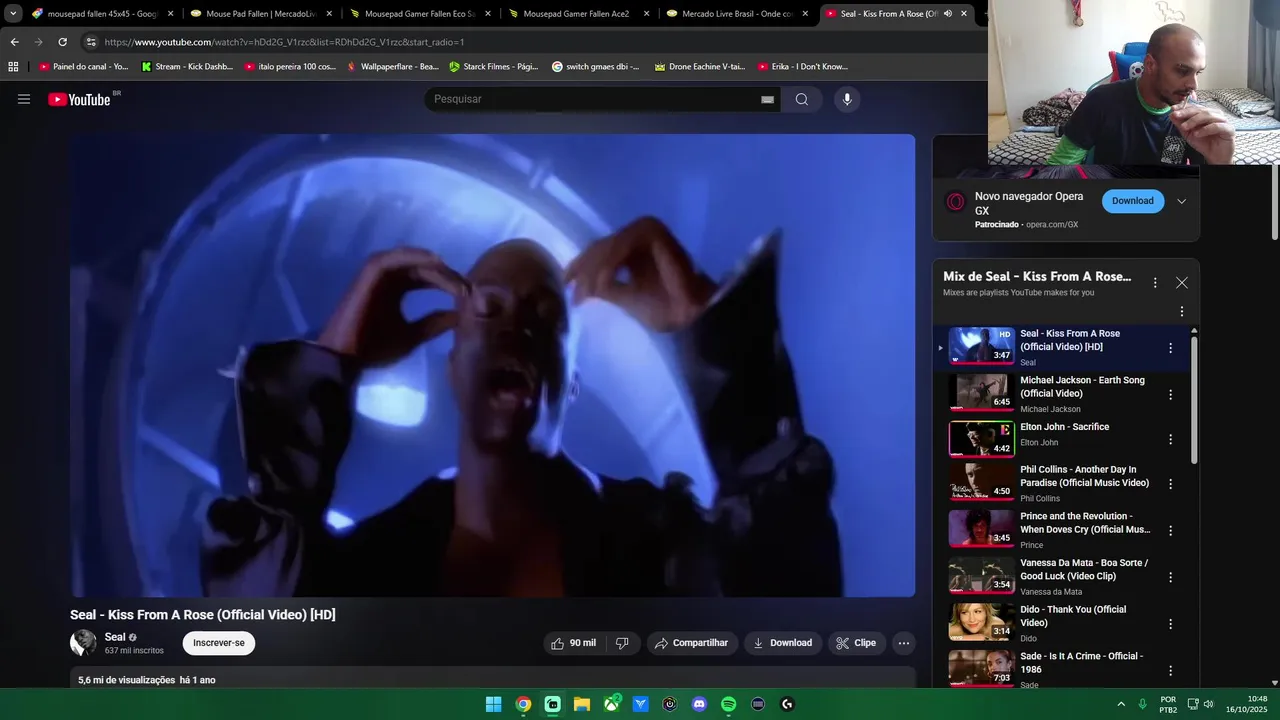Show hidden system tray icons chevron

coord(1121,704)
